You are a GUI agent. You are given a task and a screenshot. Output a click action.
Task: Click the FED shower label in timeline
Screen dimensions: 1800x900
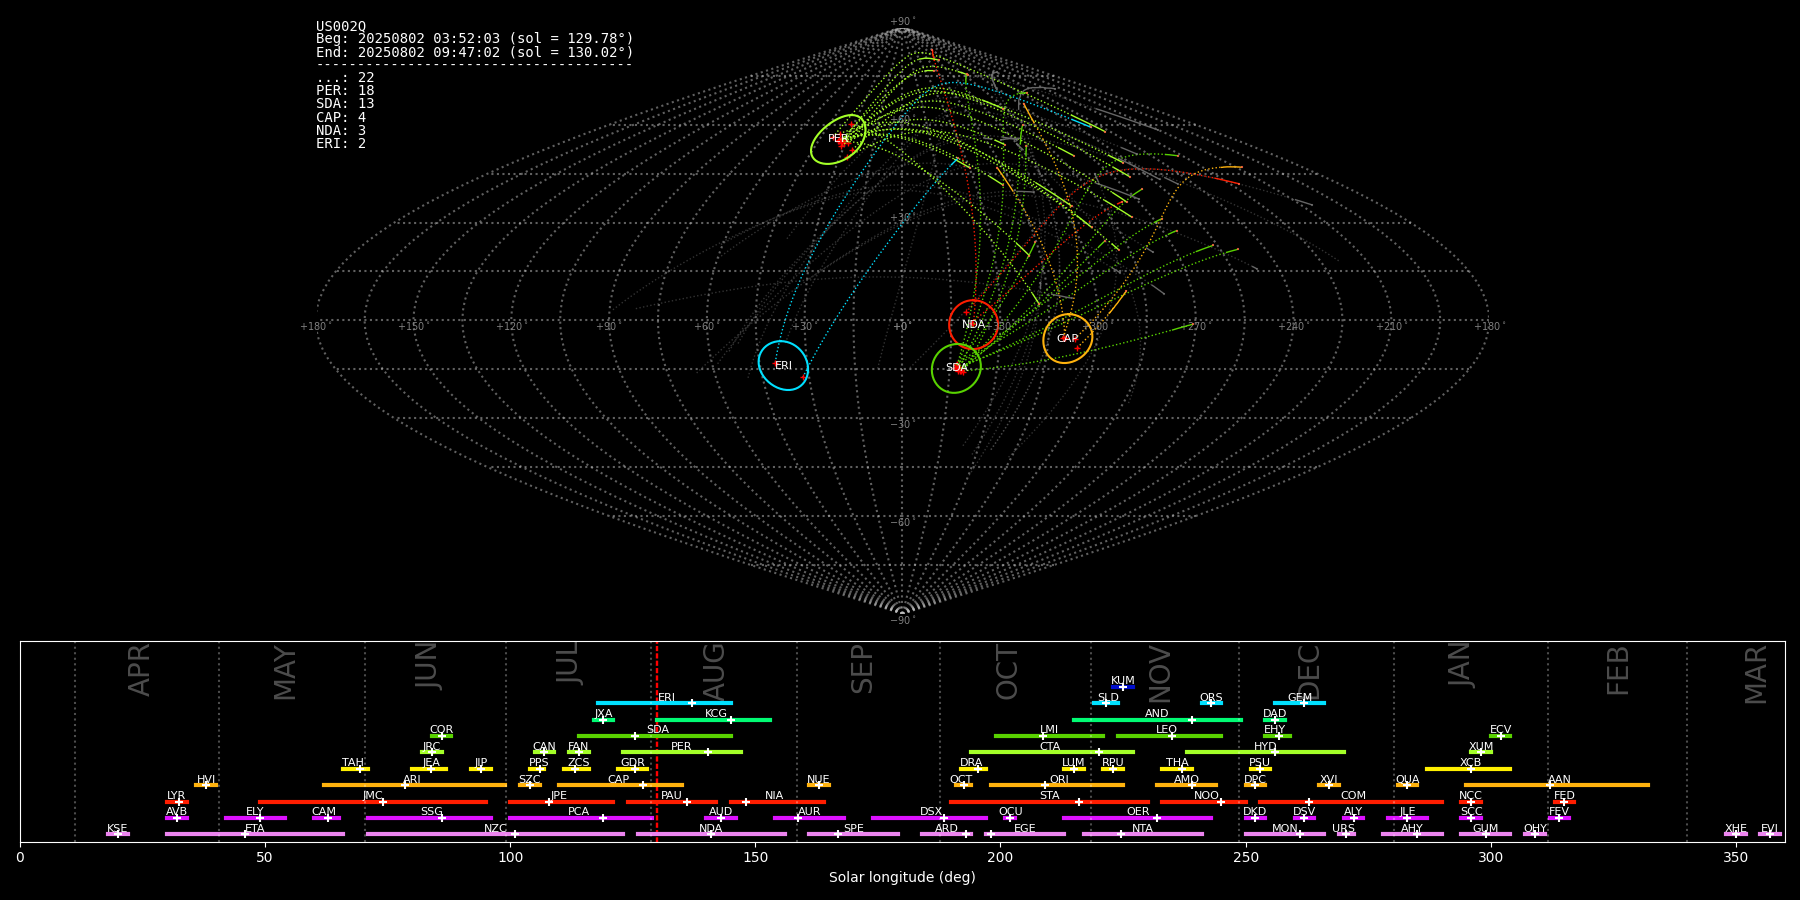tap(1565, 796)
